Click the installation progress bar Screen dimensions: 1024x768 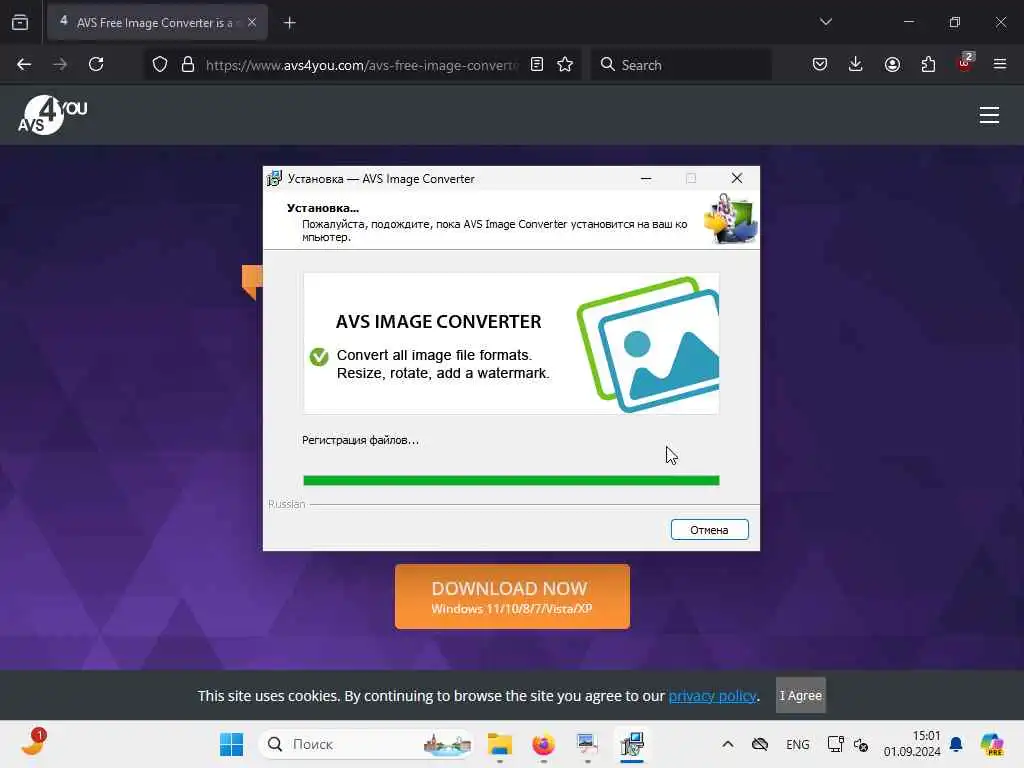(x=511, y=481)
